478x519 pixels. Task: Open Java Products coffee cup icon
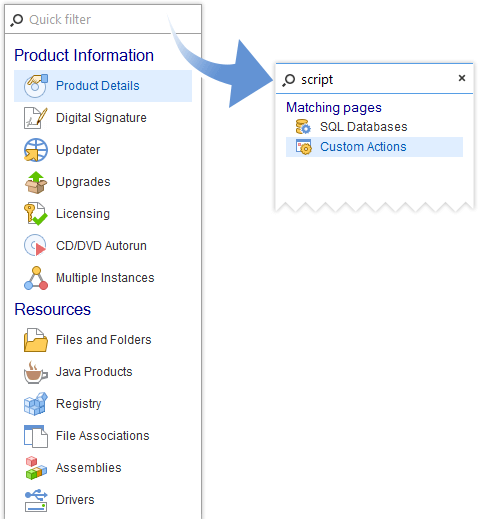36,372
